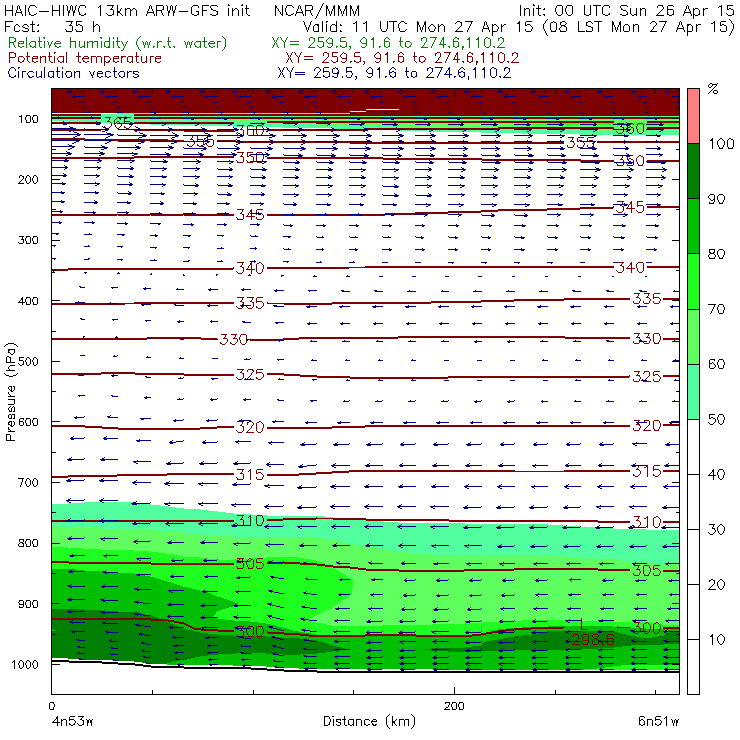Click the colorbar label '10'
Viewport: 740px width, 740px height.
click(x=716, y=639)
